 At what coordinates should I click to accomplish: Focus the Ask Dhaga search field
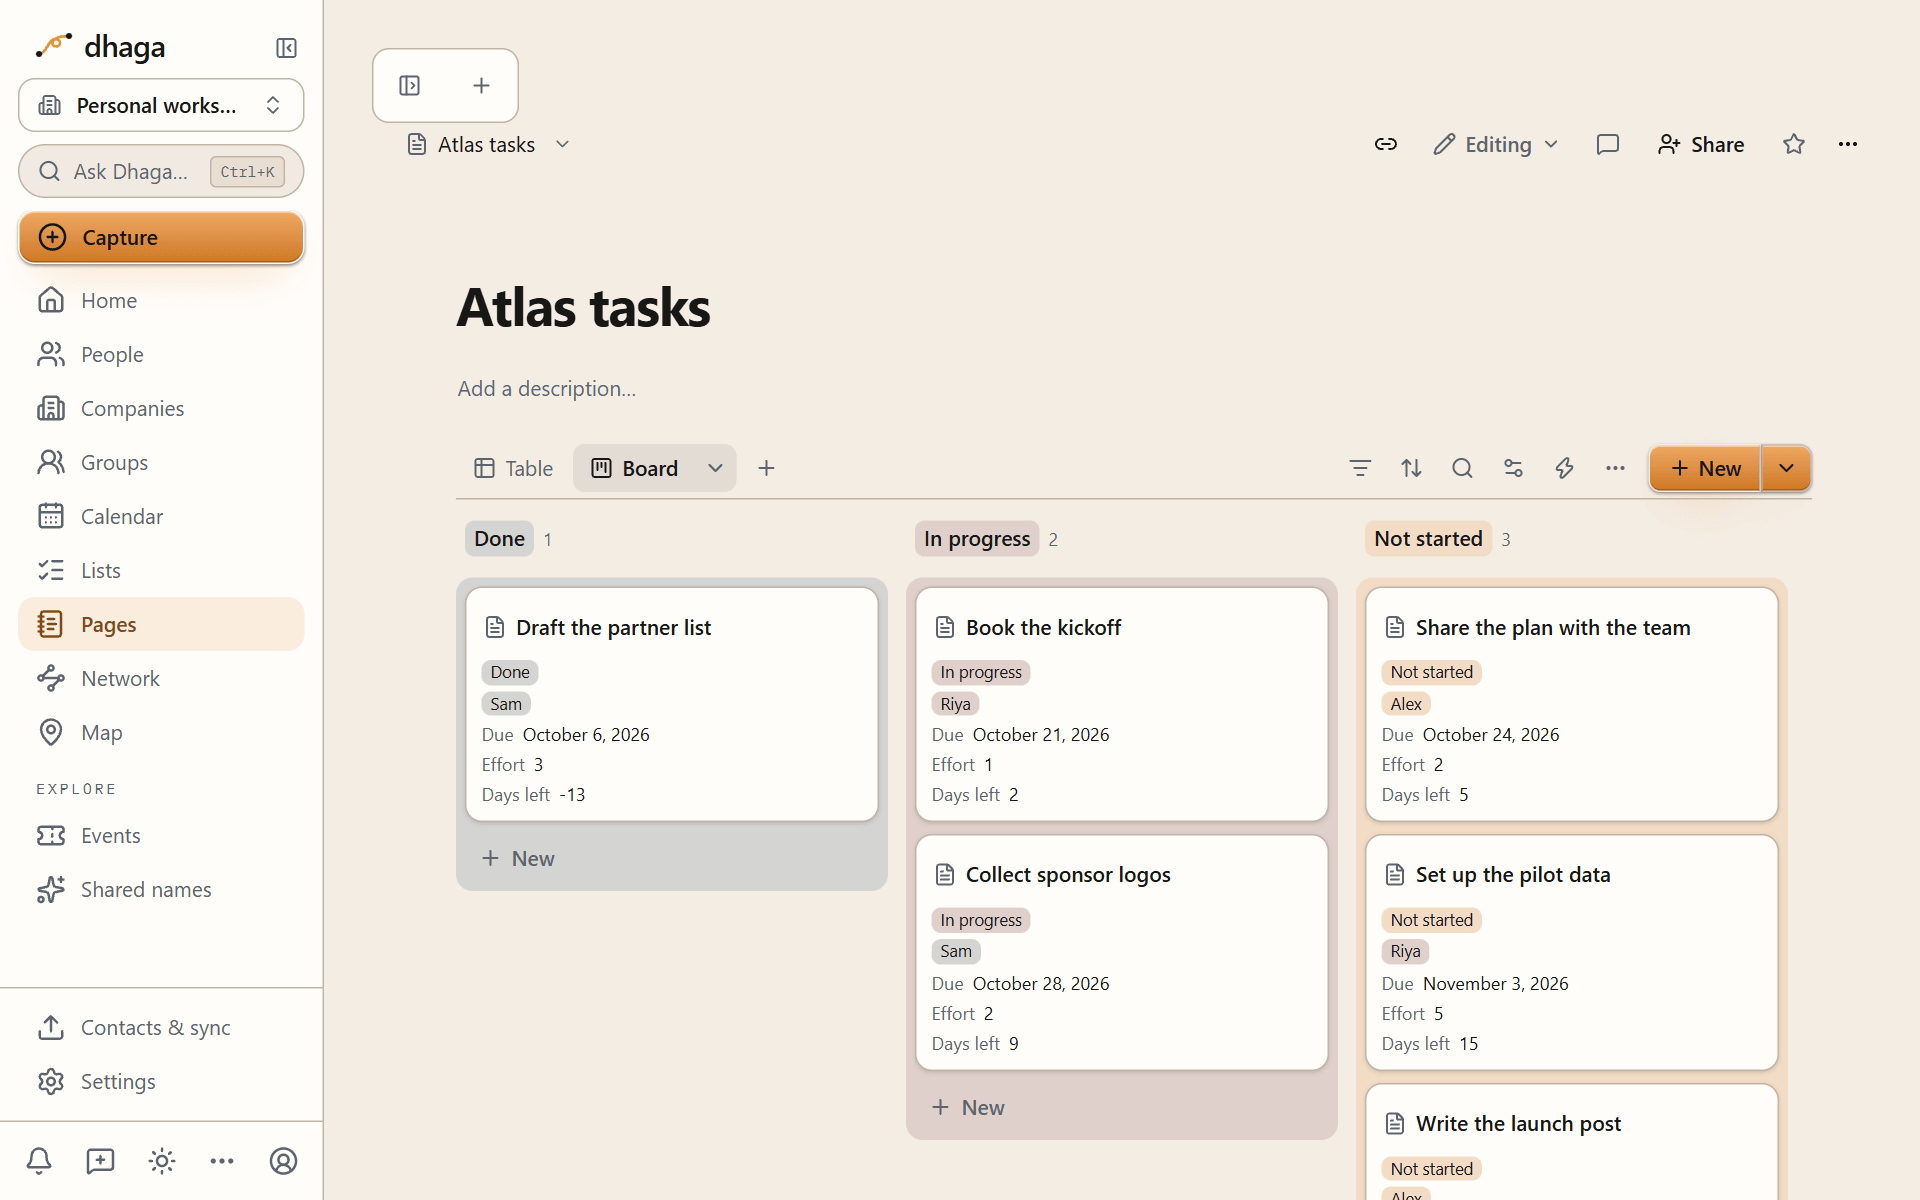pyautogui.click(x=161, y=172)
